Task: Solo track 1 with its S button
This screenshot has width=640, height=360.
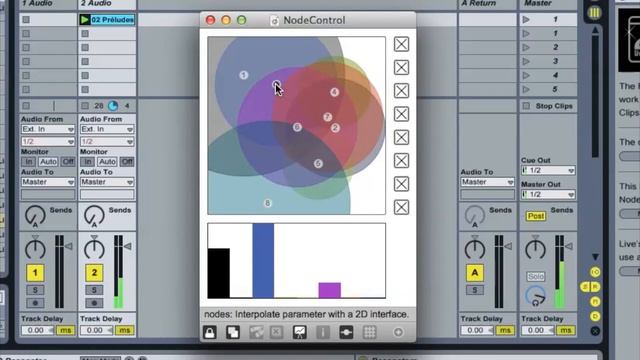Action: (x=35, y=290)
